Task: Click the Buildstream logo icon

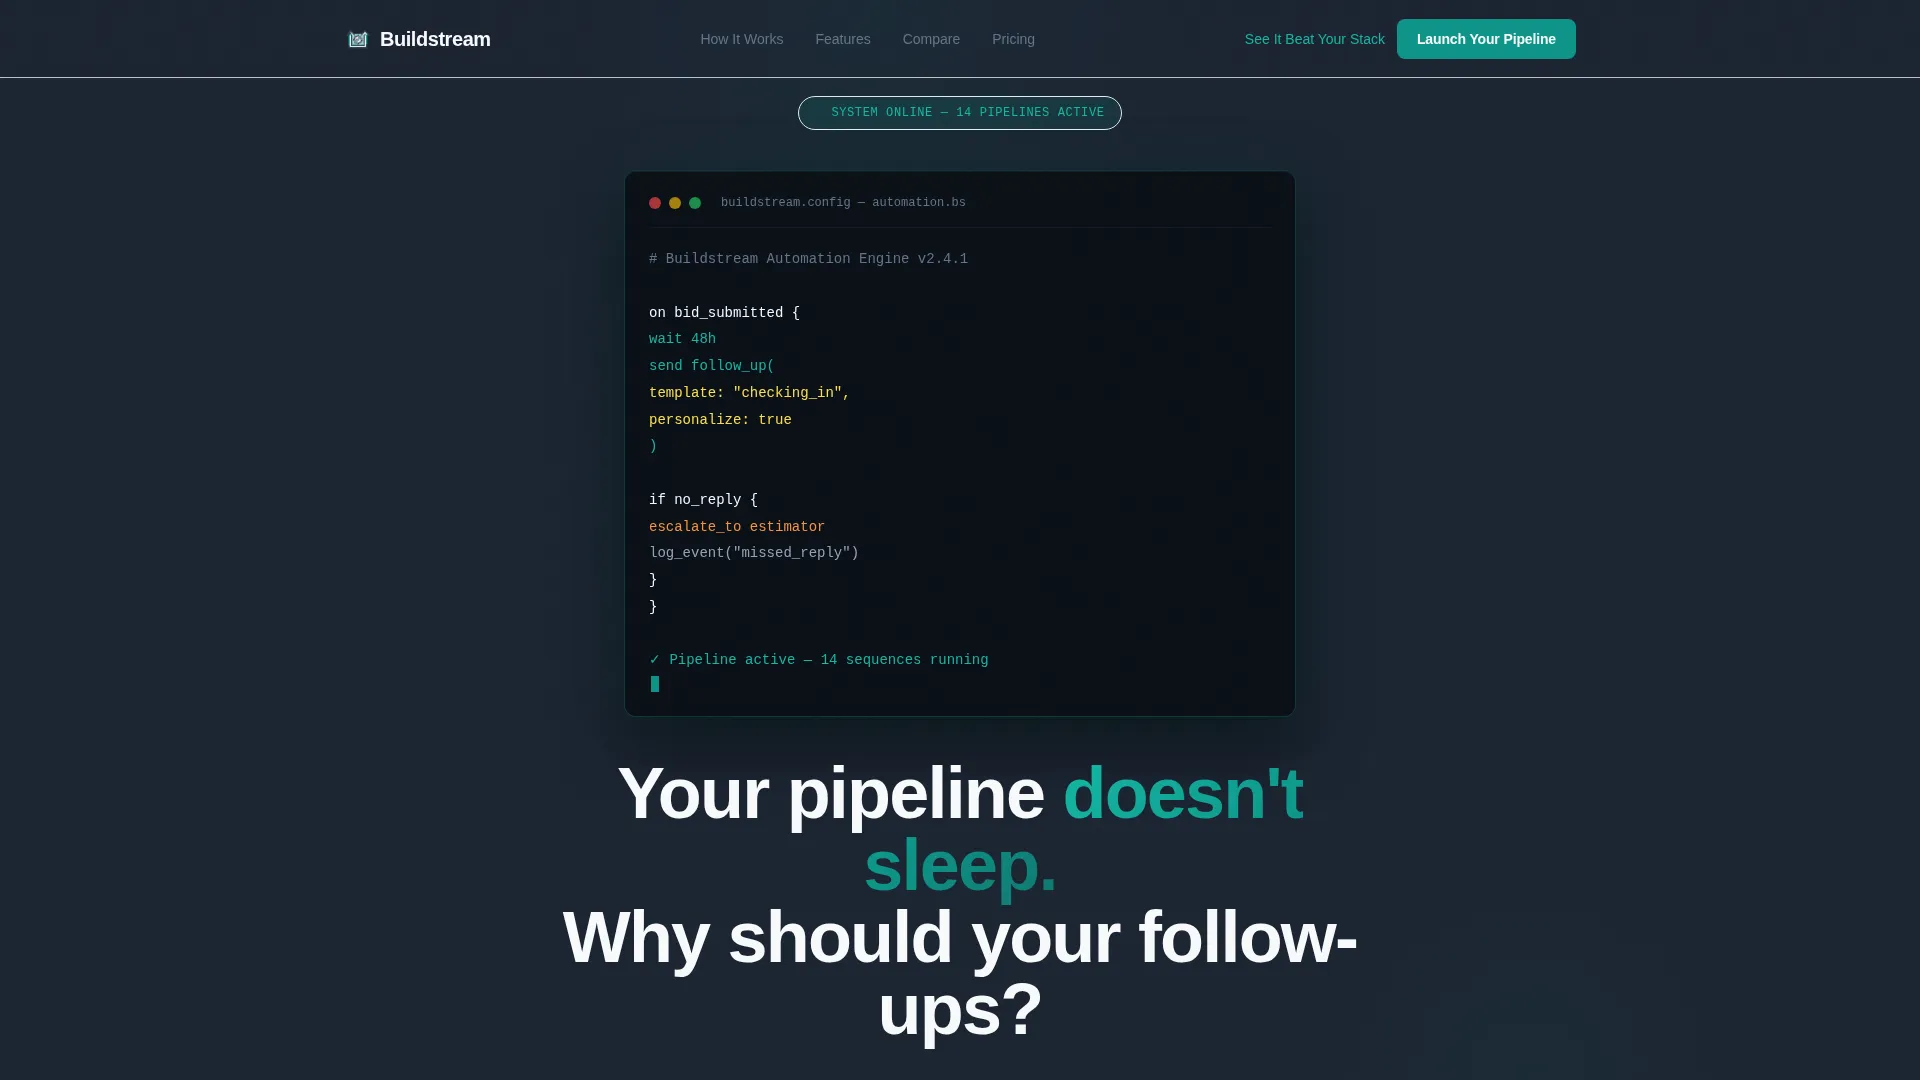Action: (x=358, y=39)
